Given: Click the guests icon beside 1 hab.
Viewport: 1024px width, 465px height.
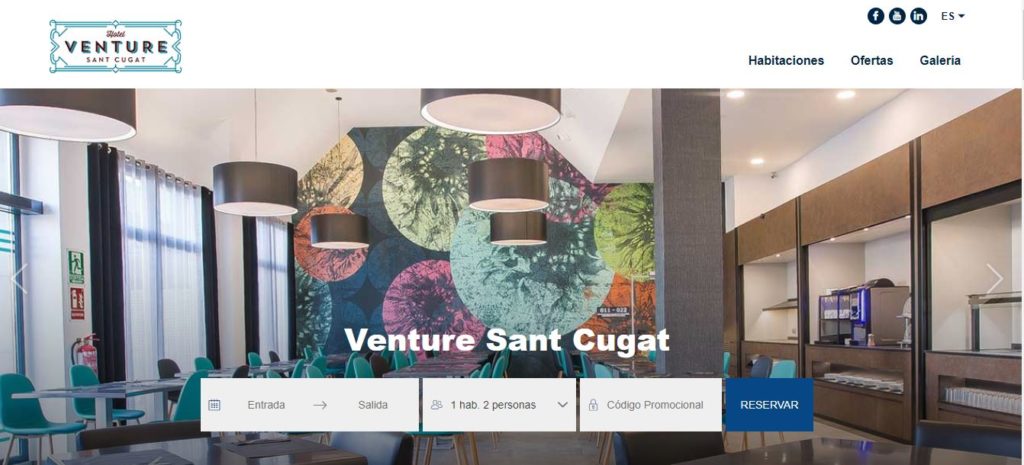Looking at the screenshot, I should click(437, 405).
